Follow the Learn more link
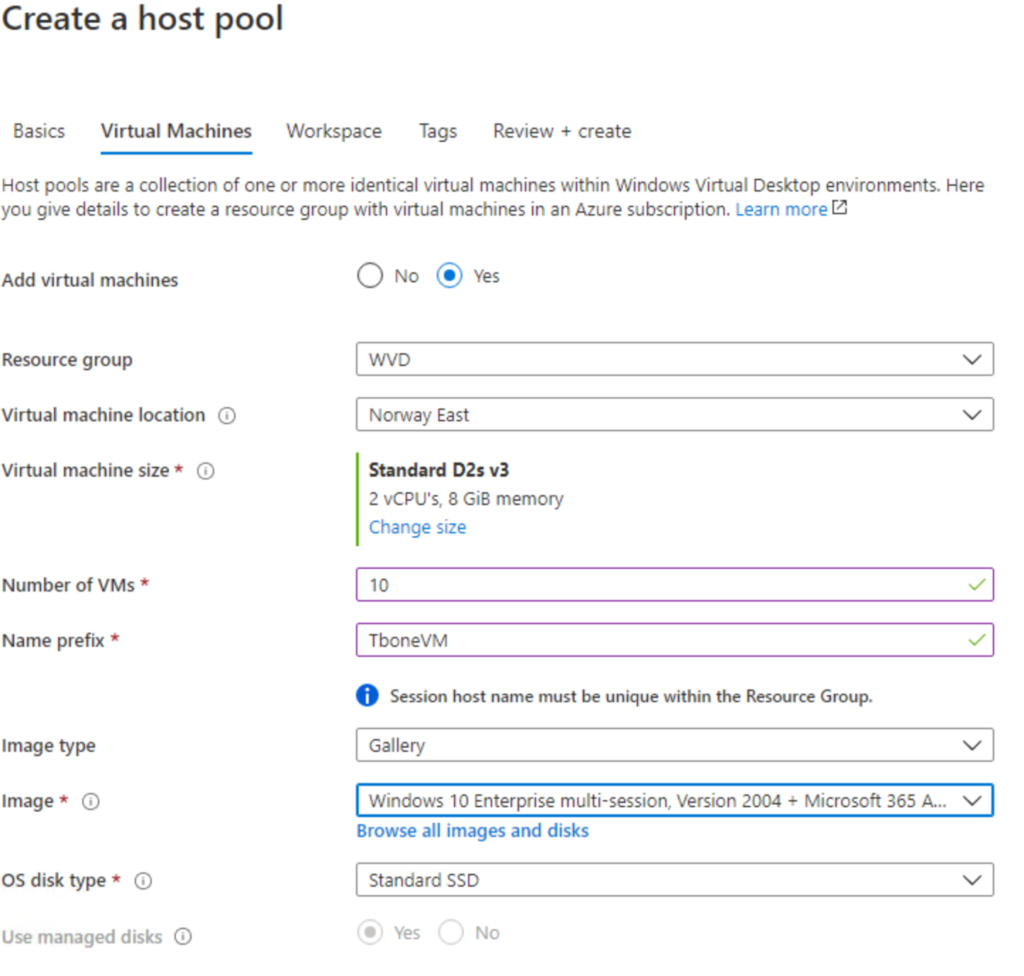1024x976 pixels. [x=781, y=209]
